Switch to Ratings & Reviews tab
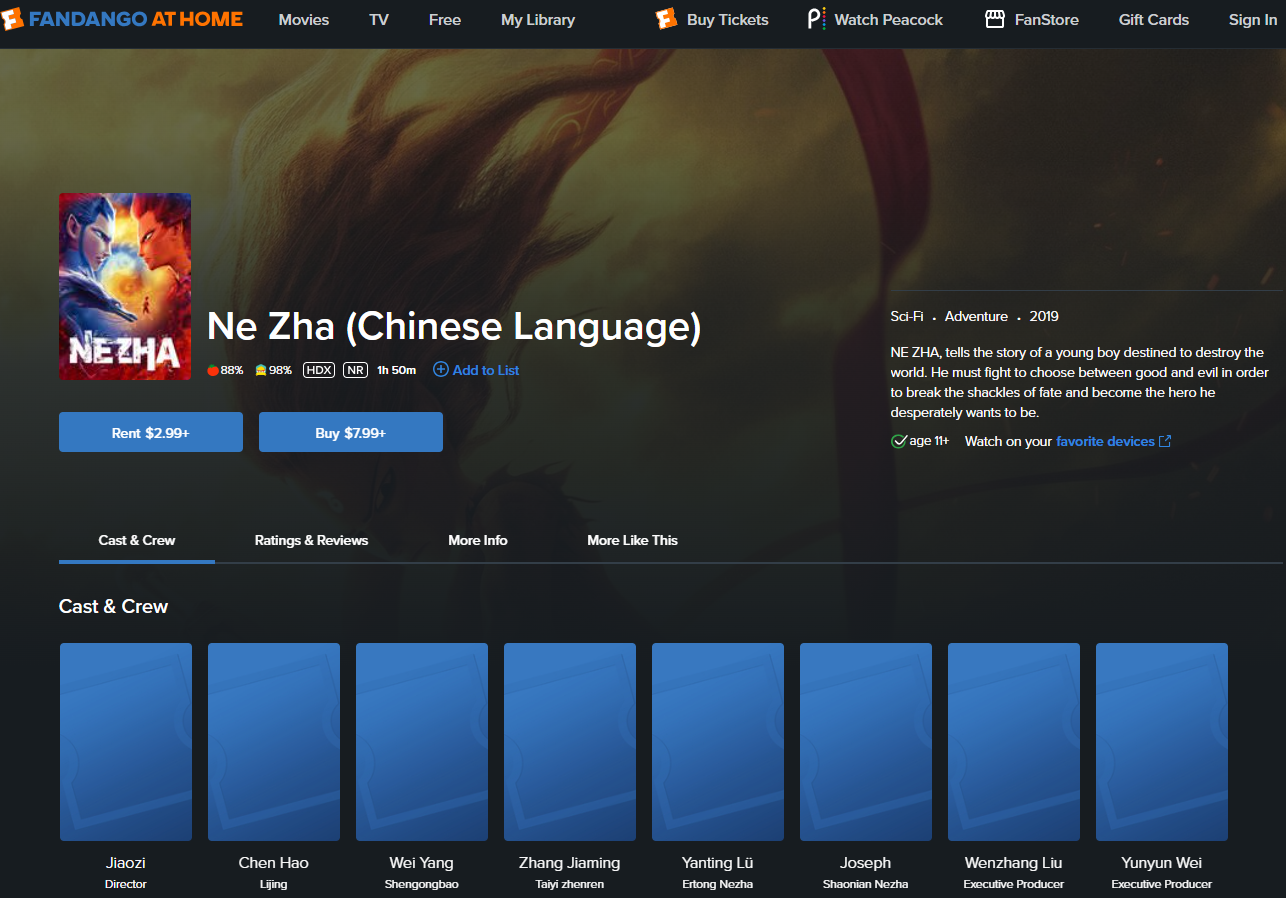 [311, 540]
